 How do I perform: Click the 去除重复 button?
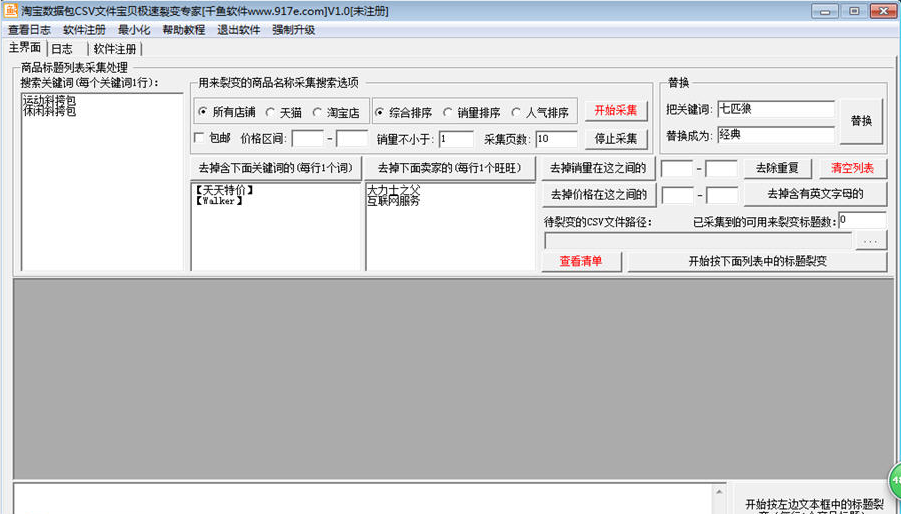776,168
